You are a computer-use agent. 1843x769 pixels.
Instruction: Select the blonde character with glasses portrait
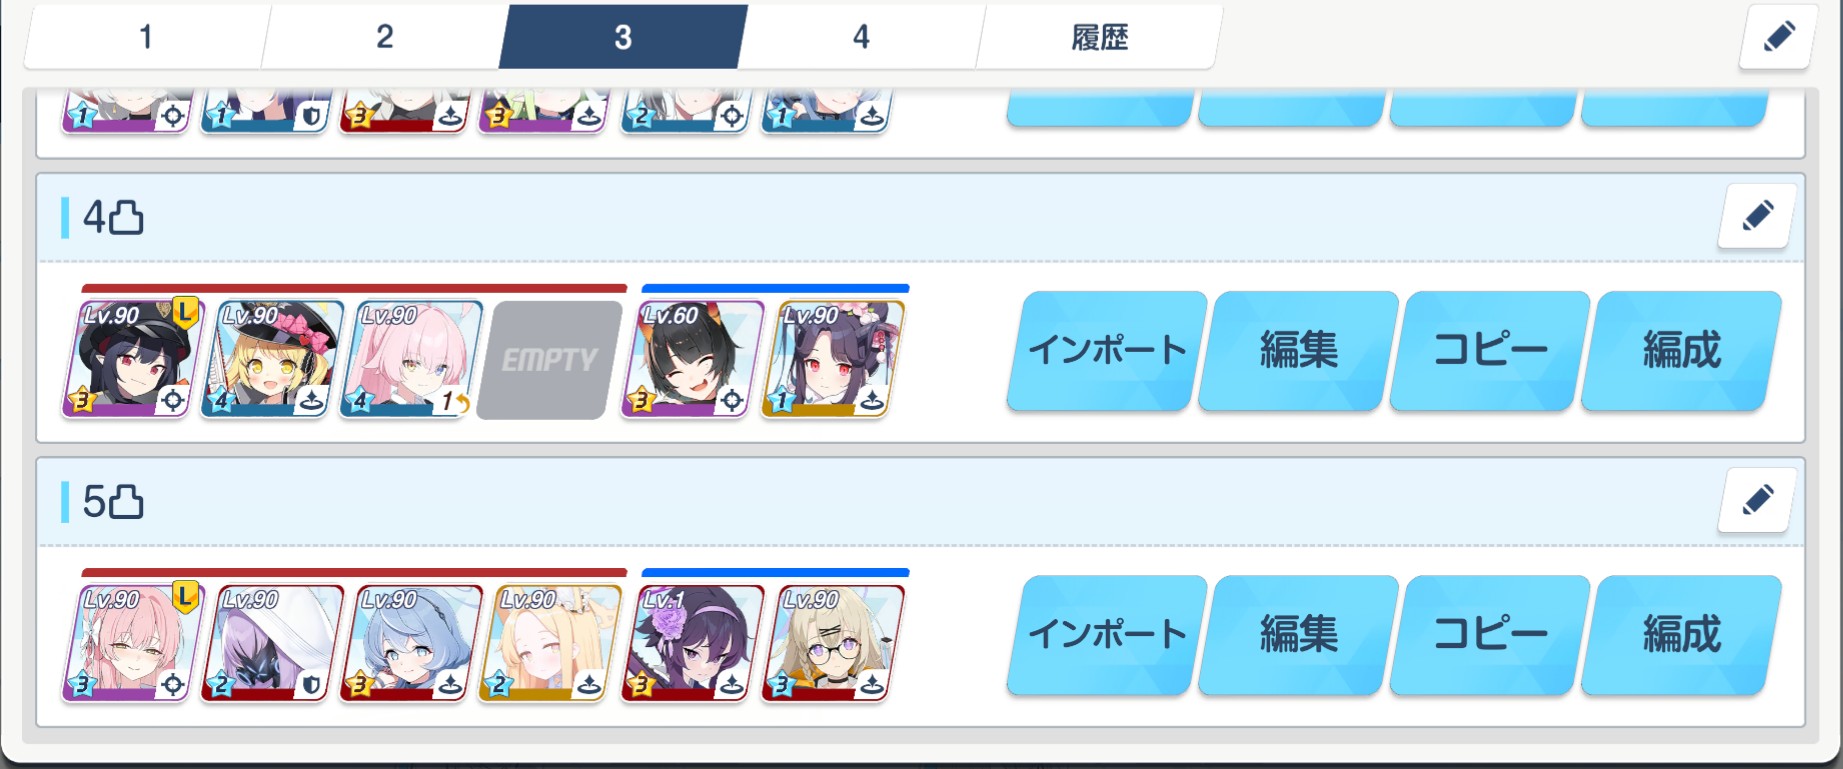831,643
